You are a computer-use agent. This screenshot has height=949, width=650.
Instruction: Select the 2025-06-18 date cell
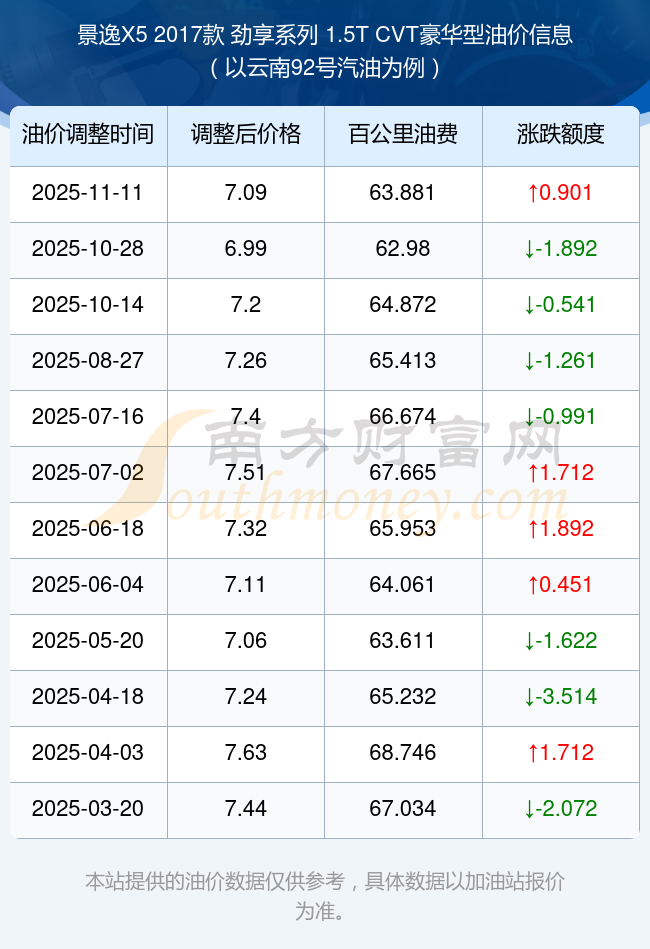[x=88, y=528]
